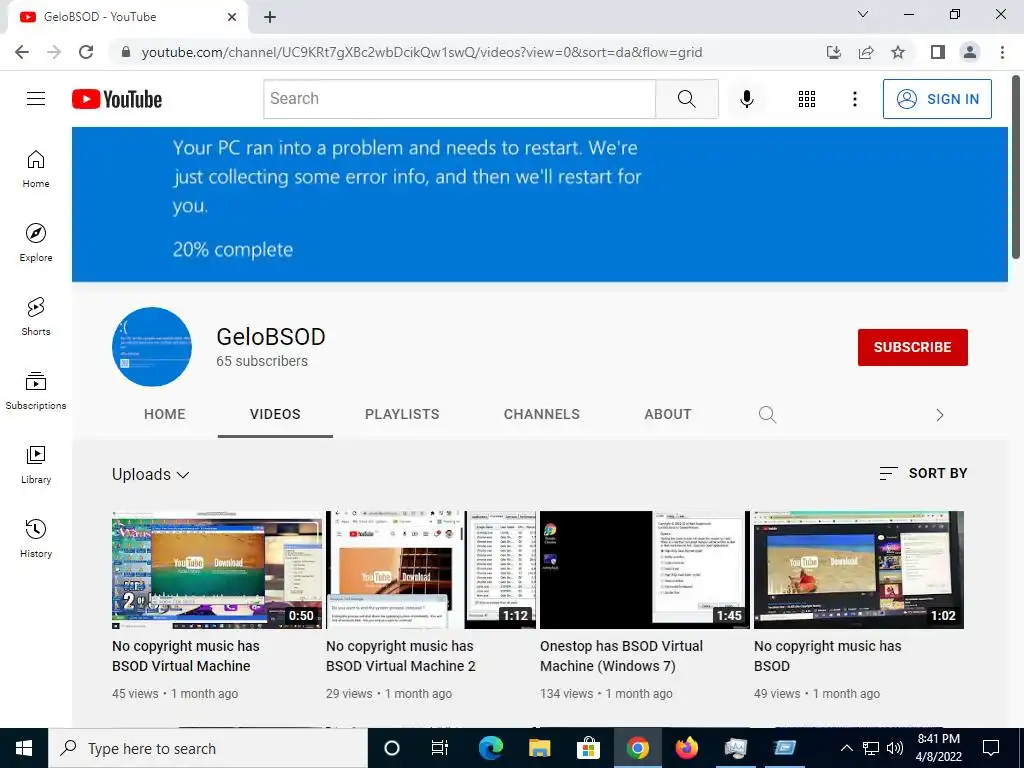Click the share page icon in address bar

pyautogui.click(x=866, y=52)
